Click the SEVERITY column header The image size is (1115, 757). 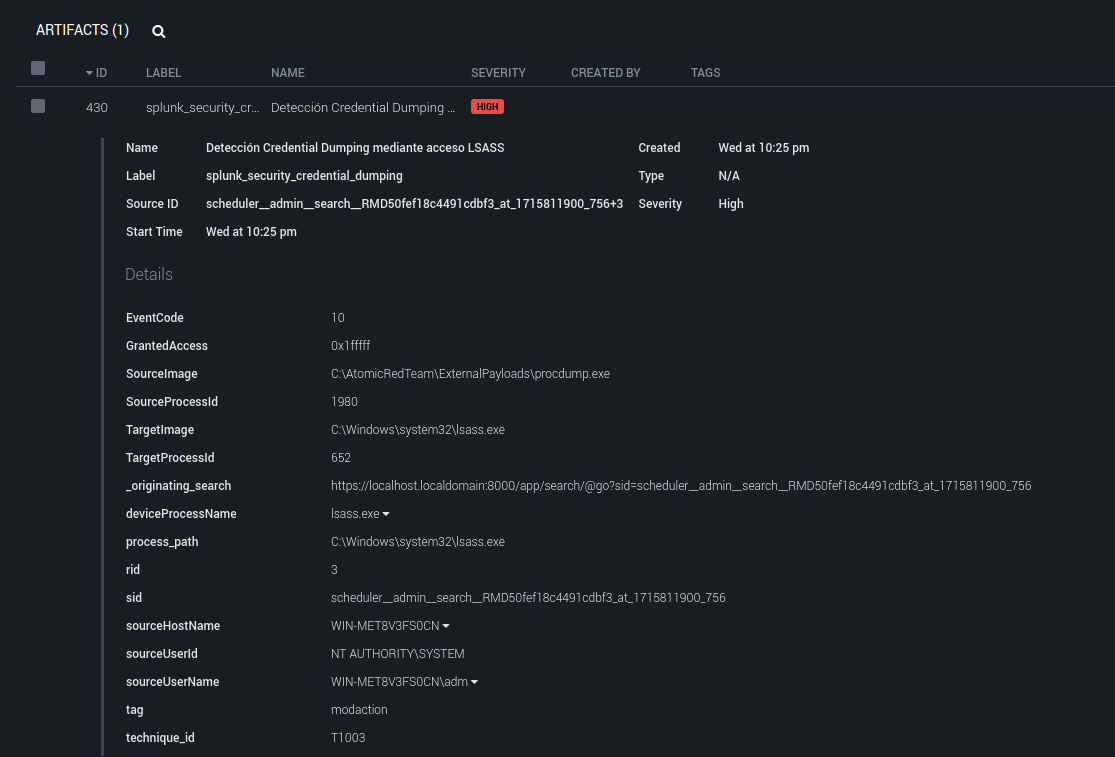click(498, 73)
